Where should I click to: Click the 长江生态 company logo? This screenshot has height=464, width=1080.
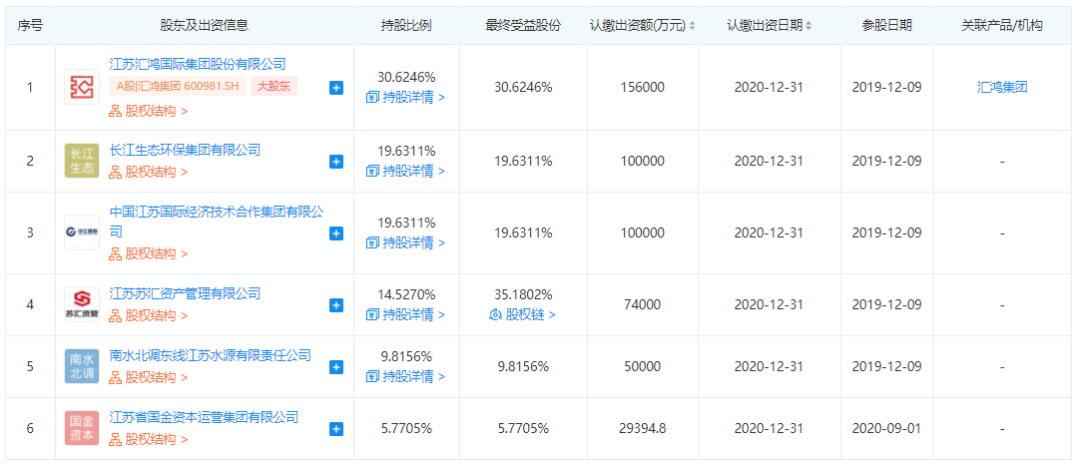(x=82, y=161)
